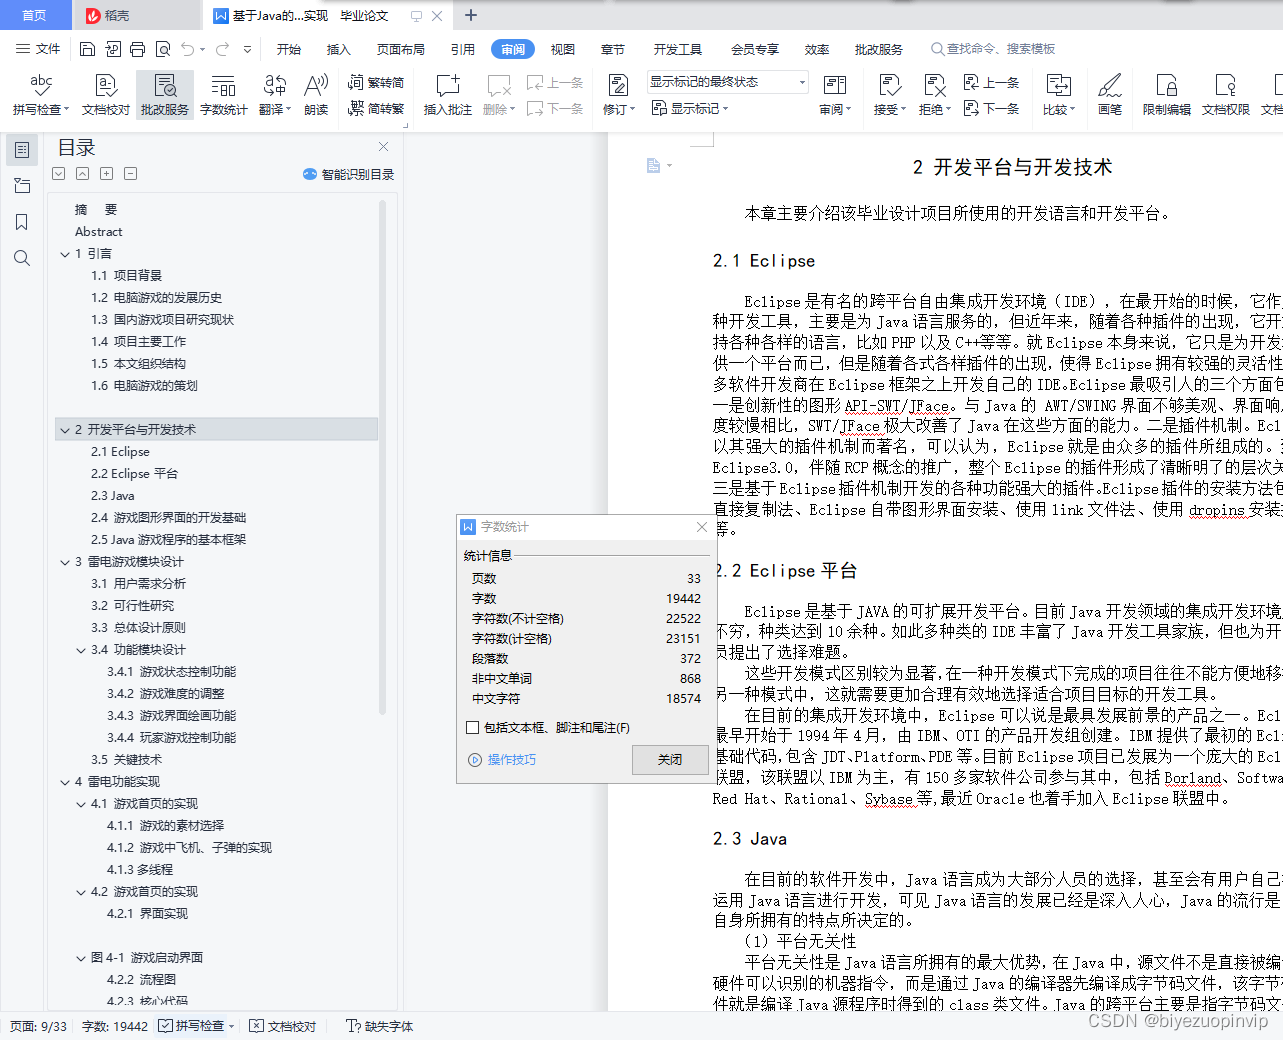Open a new document tab with plus
Image resolution: width=1283 pixels, height=1040 pixels.
pyautogui.click(x=471, y=15)
